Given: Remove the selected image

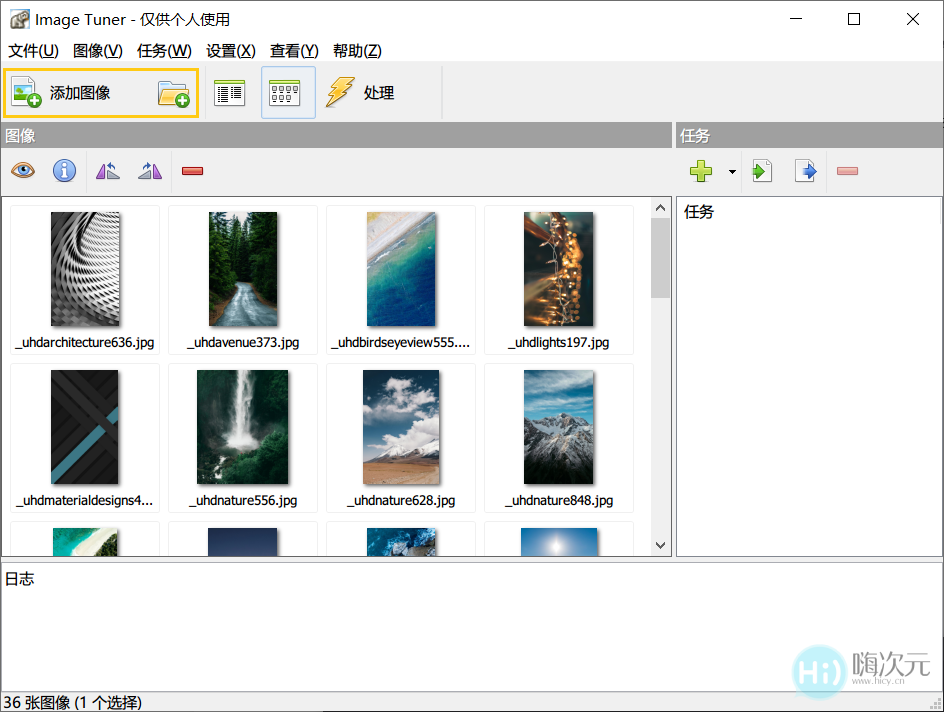Looking at the screenshot, I should coord(192,170).
